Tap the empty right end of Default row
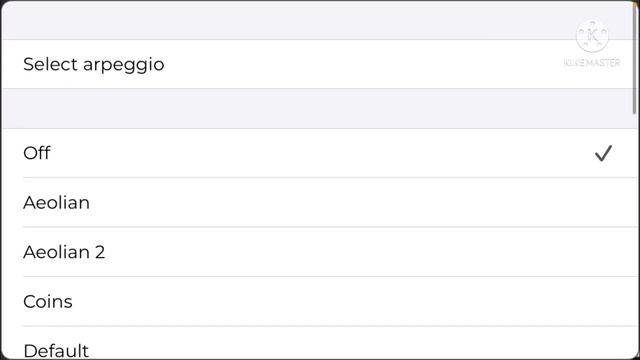The width and height of the screenshot is (640, 360). [x=571, y=343]
